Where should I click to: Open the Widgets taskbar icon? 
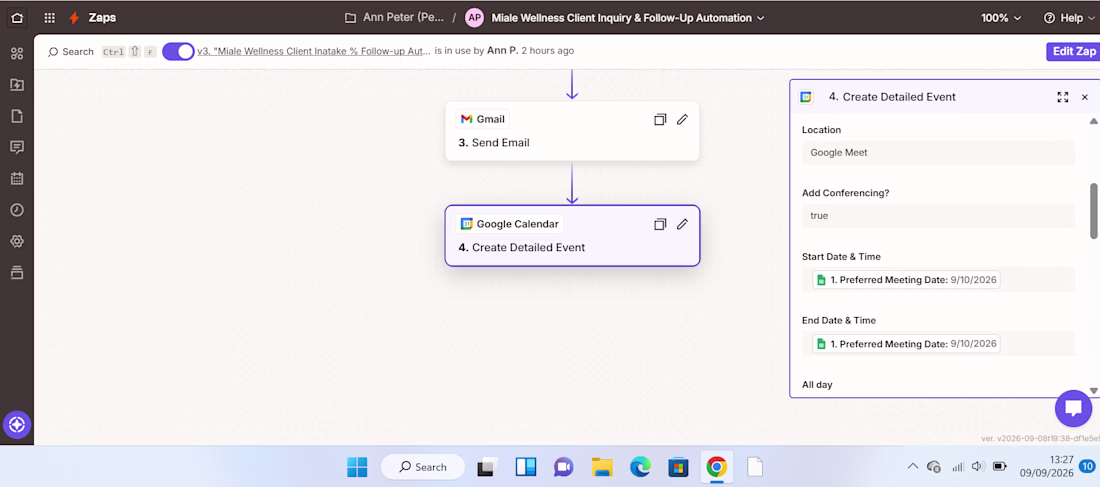525,467
